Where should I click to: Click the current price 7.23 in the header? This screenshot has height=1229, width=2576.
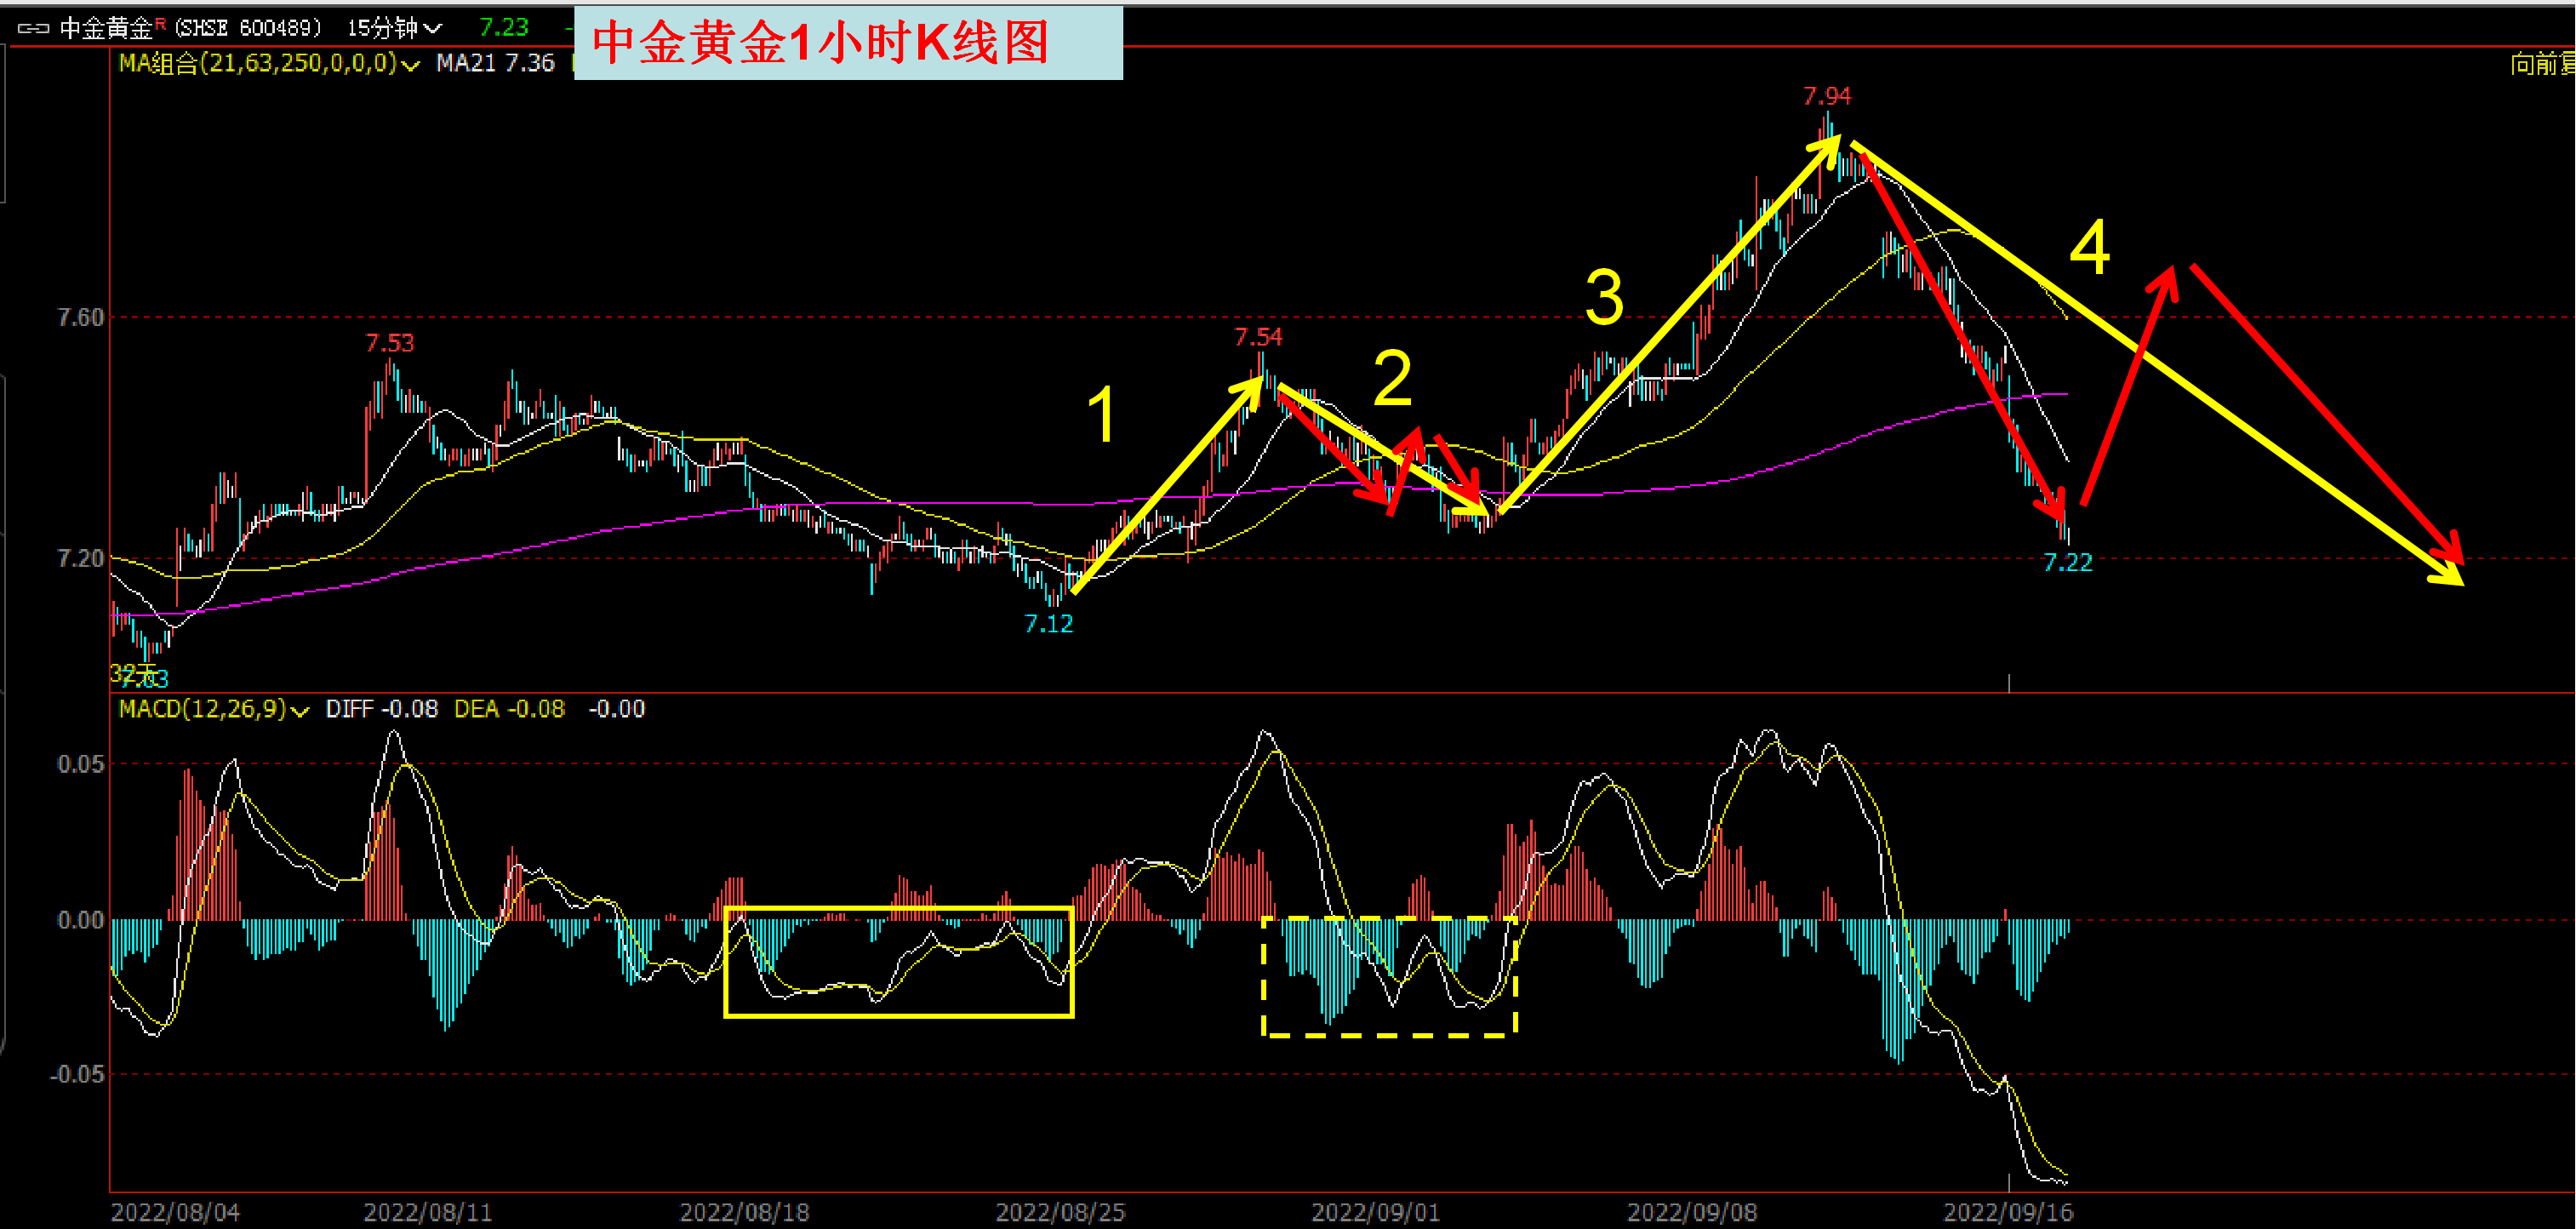(x=504, y=27)
